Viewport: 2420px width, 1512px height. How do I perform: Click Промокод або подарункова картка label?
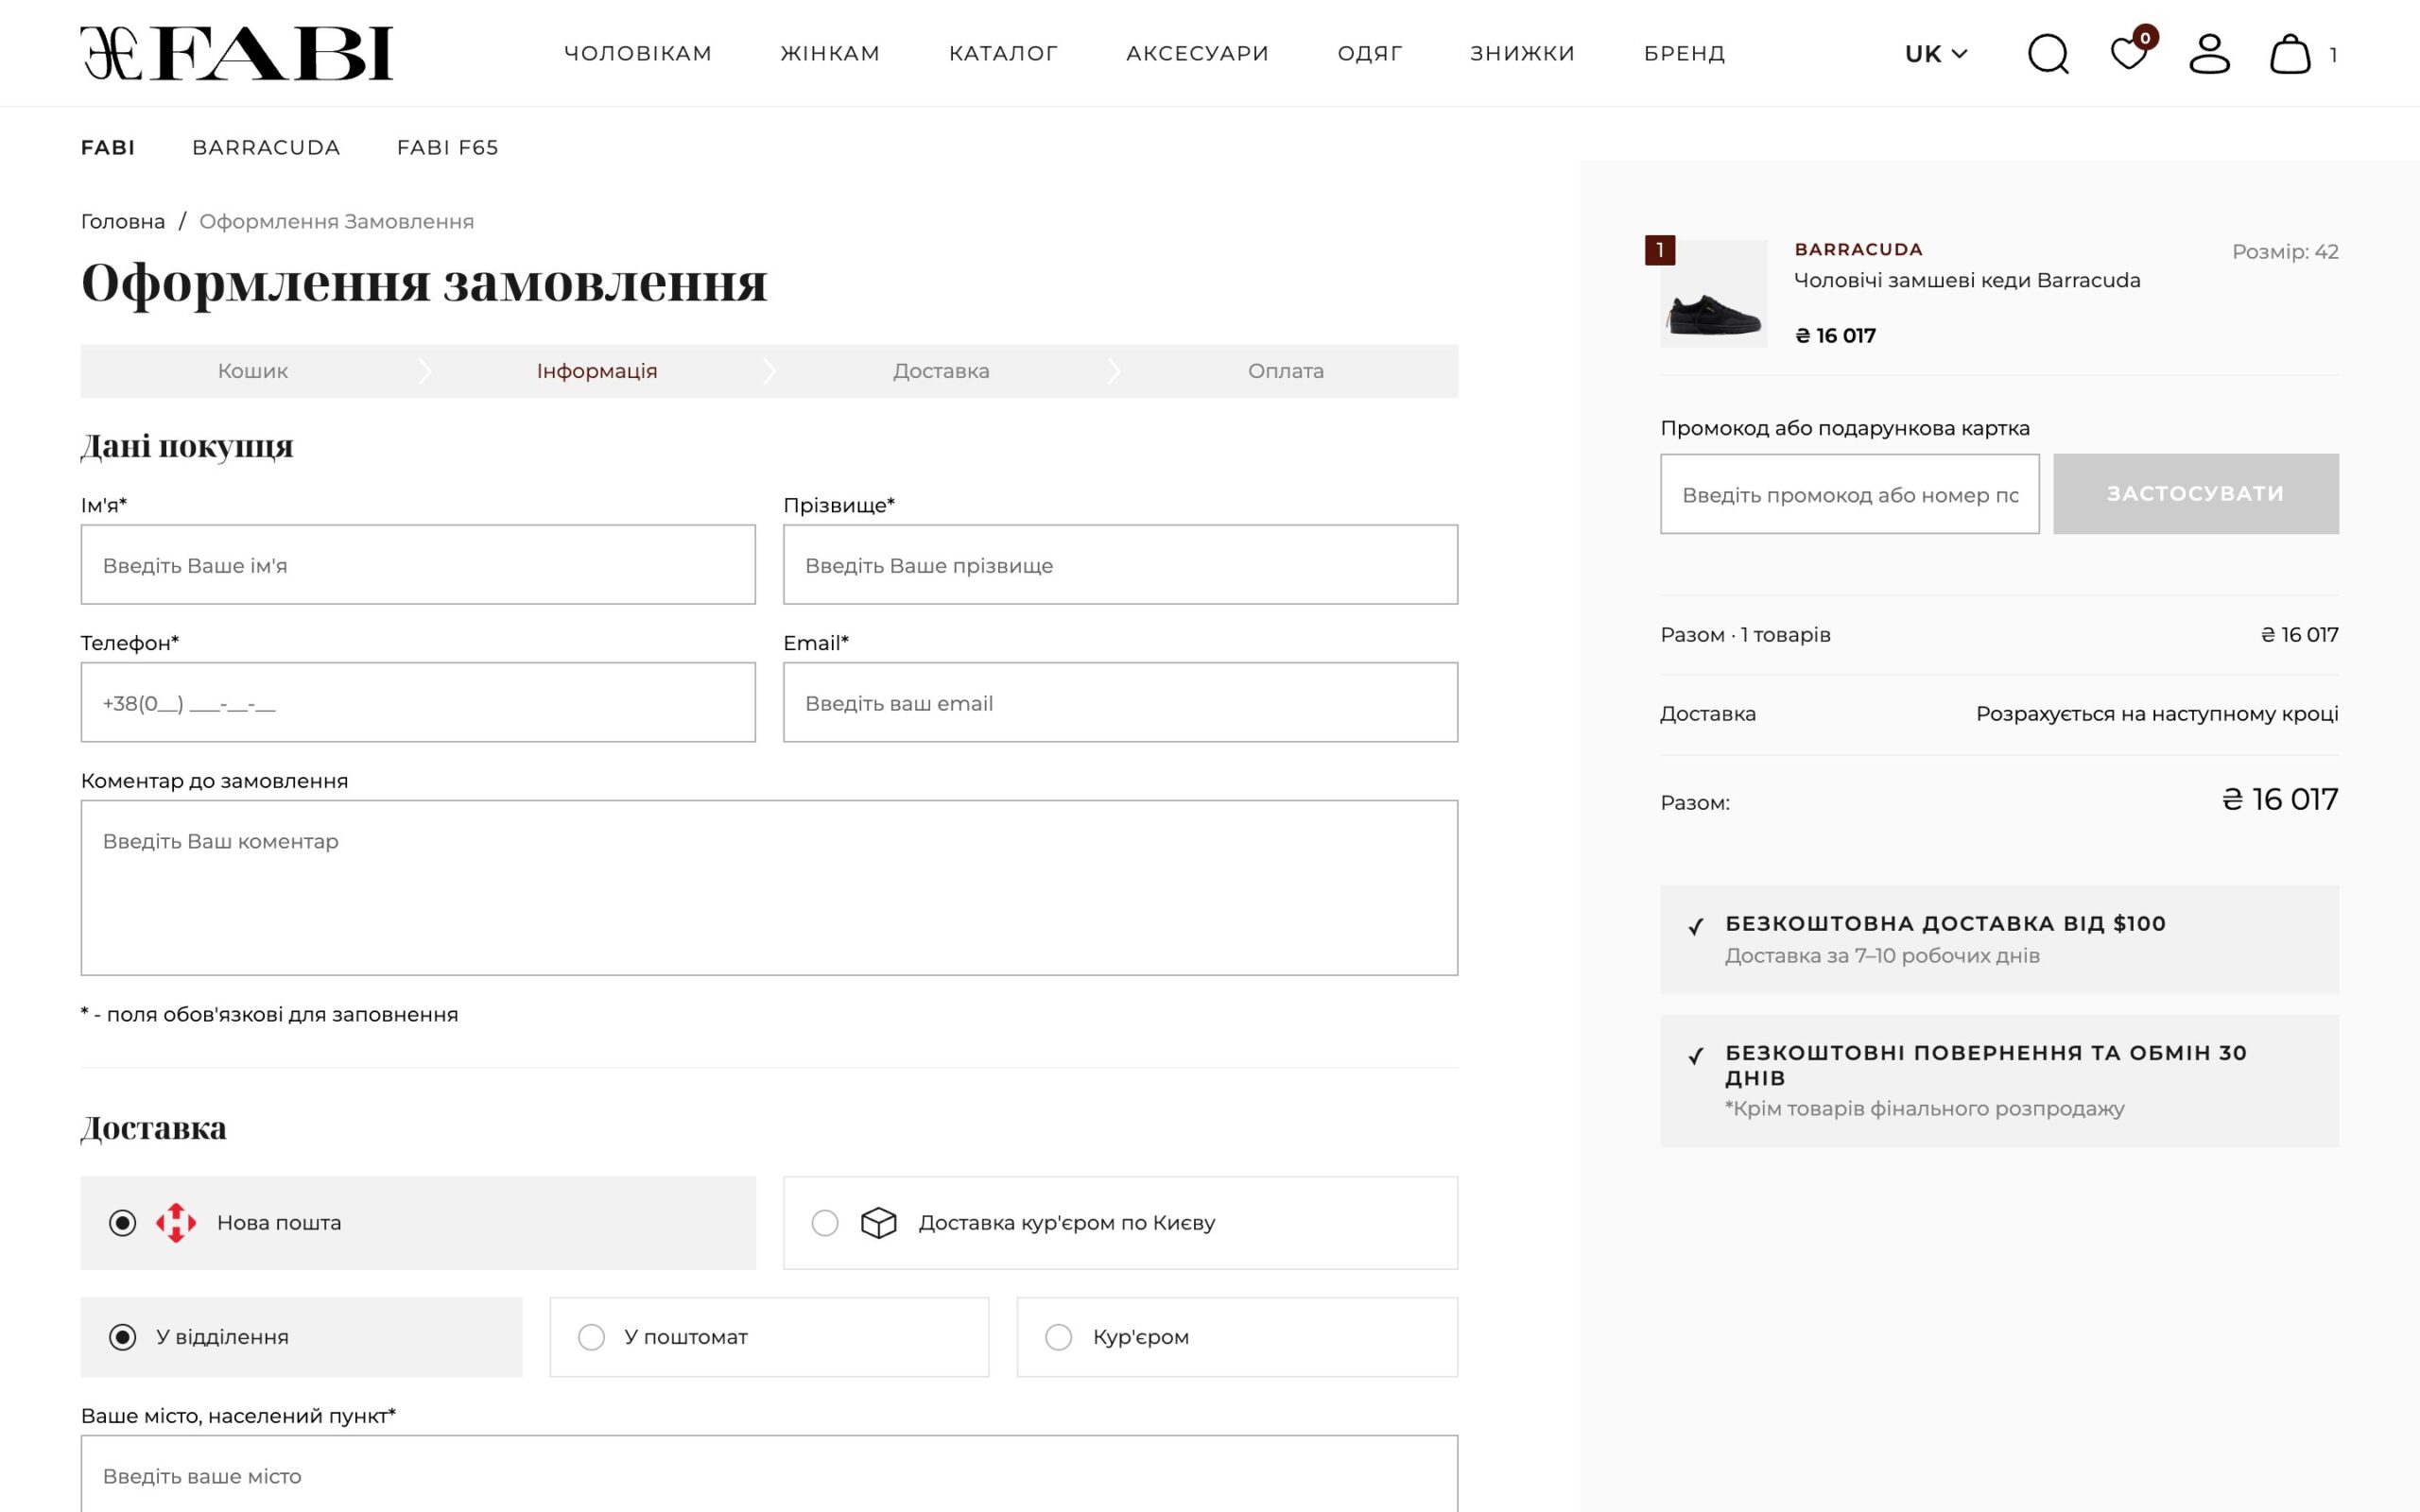click(1845, 428)
